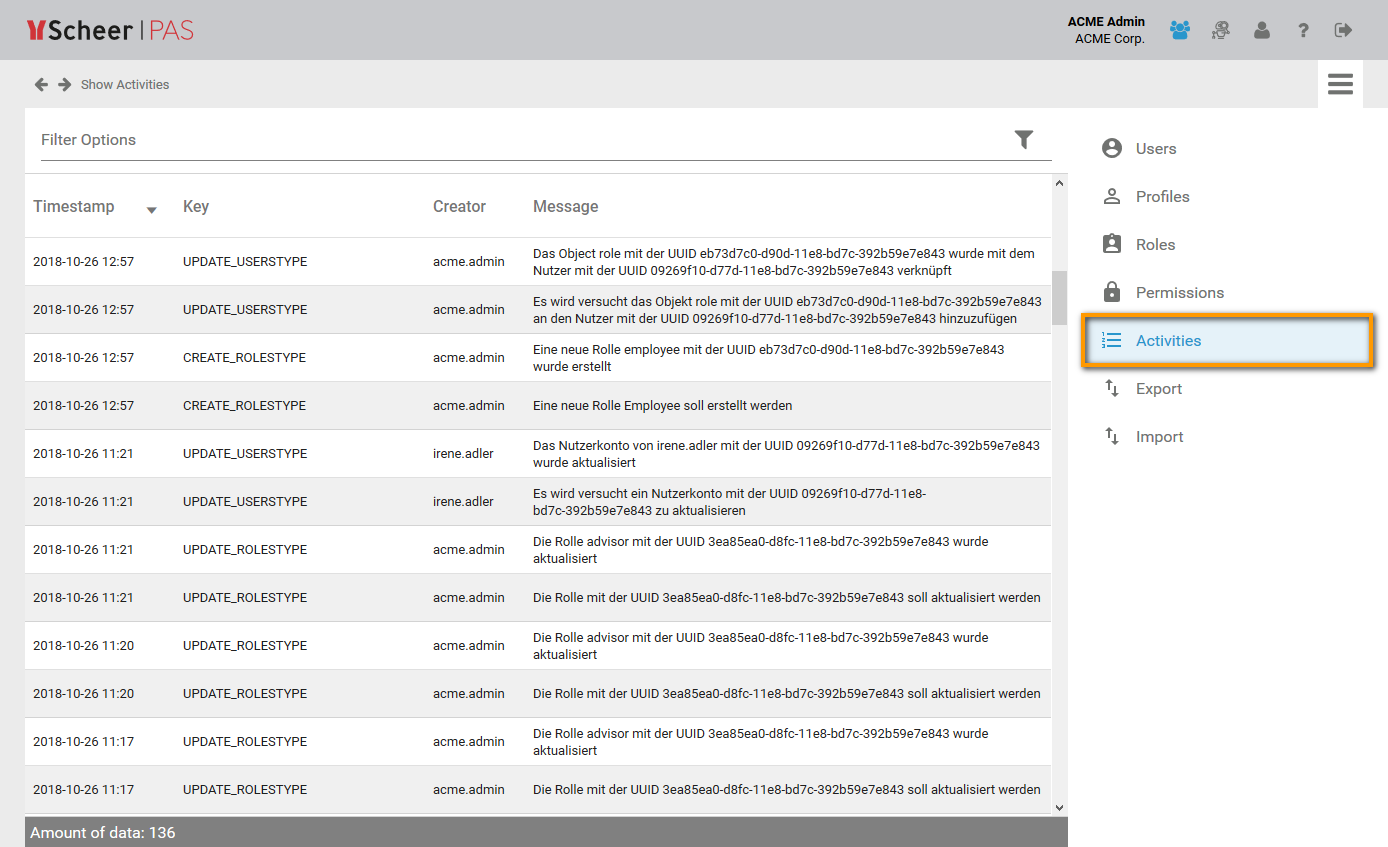Collapse the navigation menu using the menu button
1388x847 pixels.
[x=1340, y=84]
